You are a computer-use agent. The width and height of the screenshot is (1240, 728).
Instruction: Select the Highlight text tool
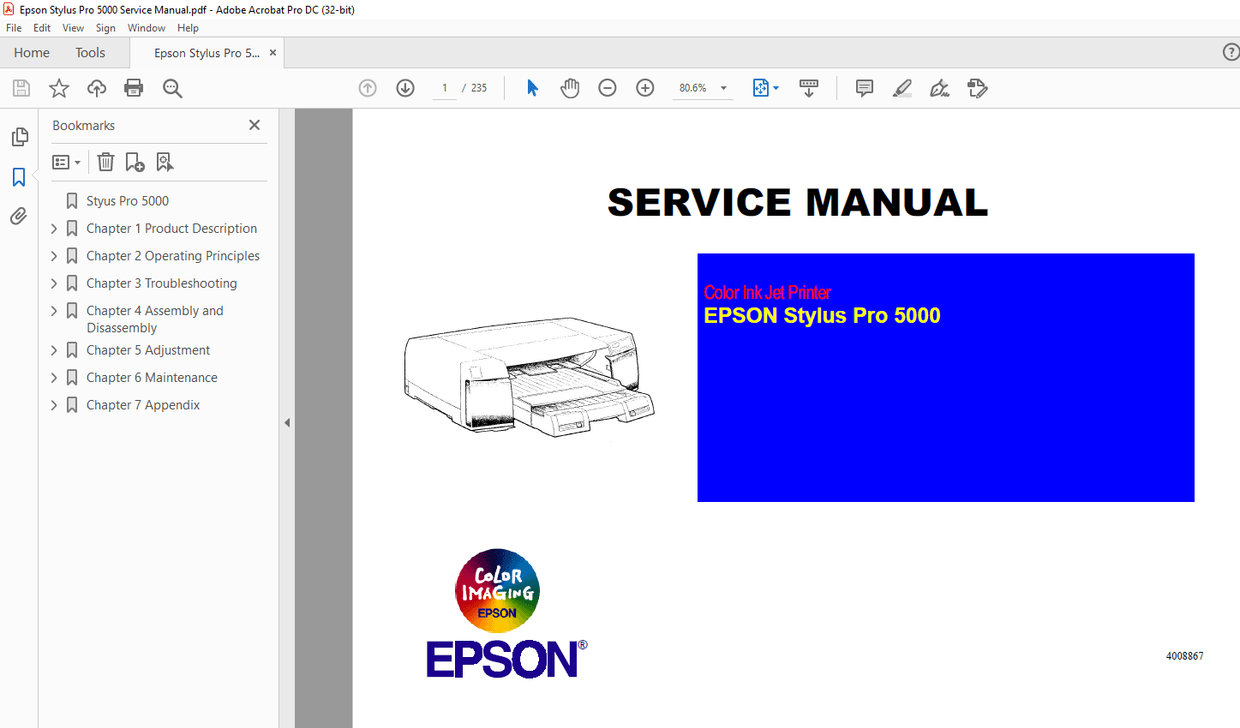(x=902, y=88)
